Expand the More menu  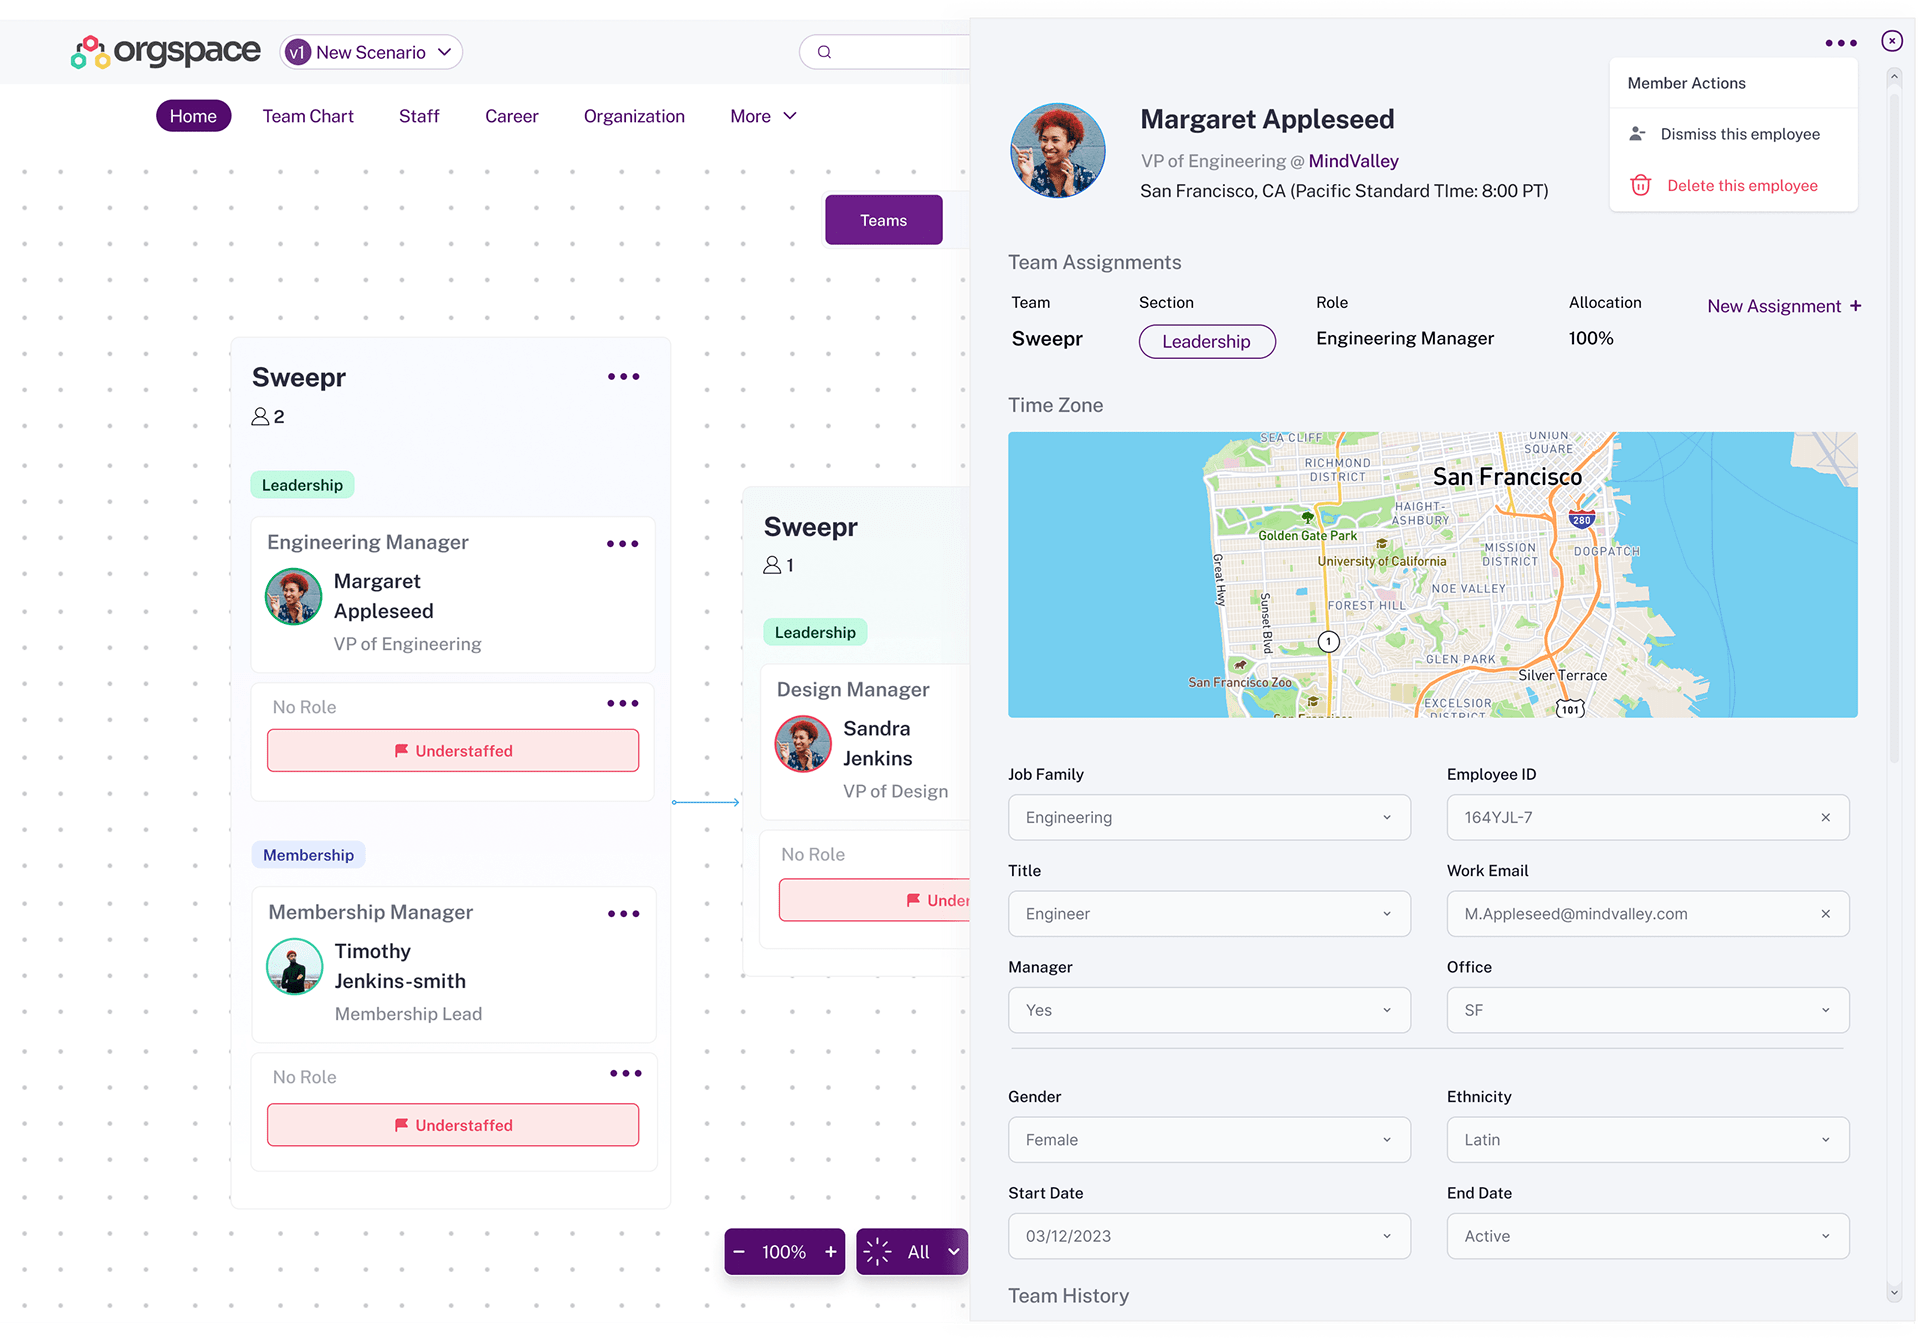pyautogui.click(x=763, y=116)
